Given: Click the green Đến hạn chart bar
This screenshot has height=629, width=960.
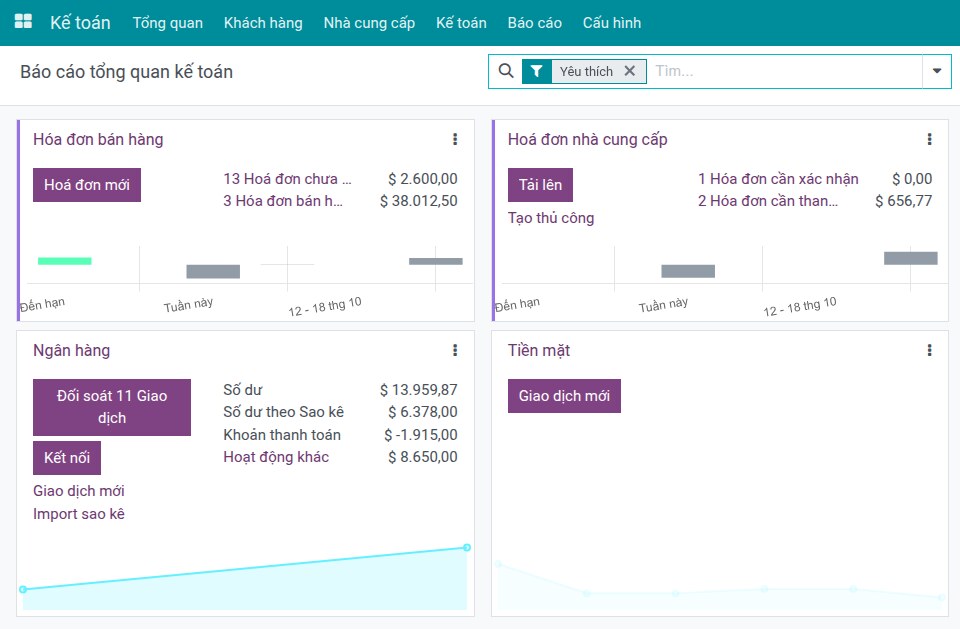Looking at the screenshot, I should click(x=65, y=261).
